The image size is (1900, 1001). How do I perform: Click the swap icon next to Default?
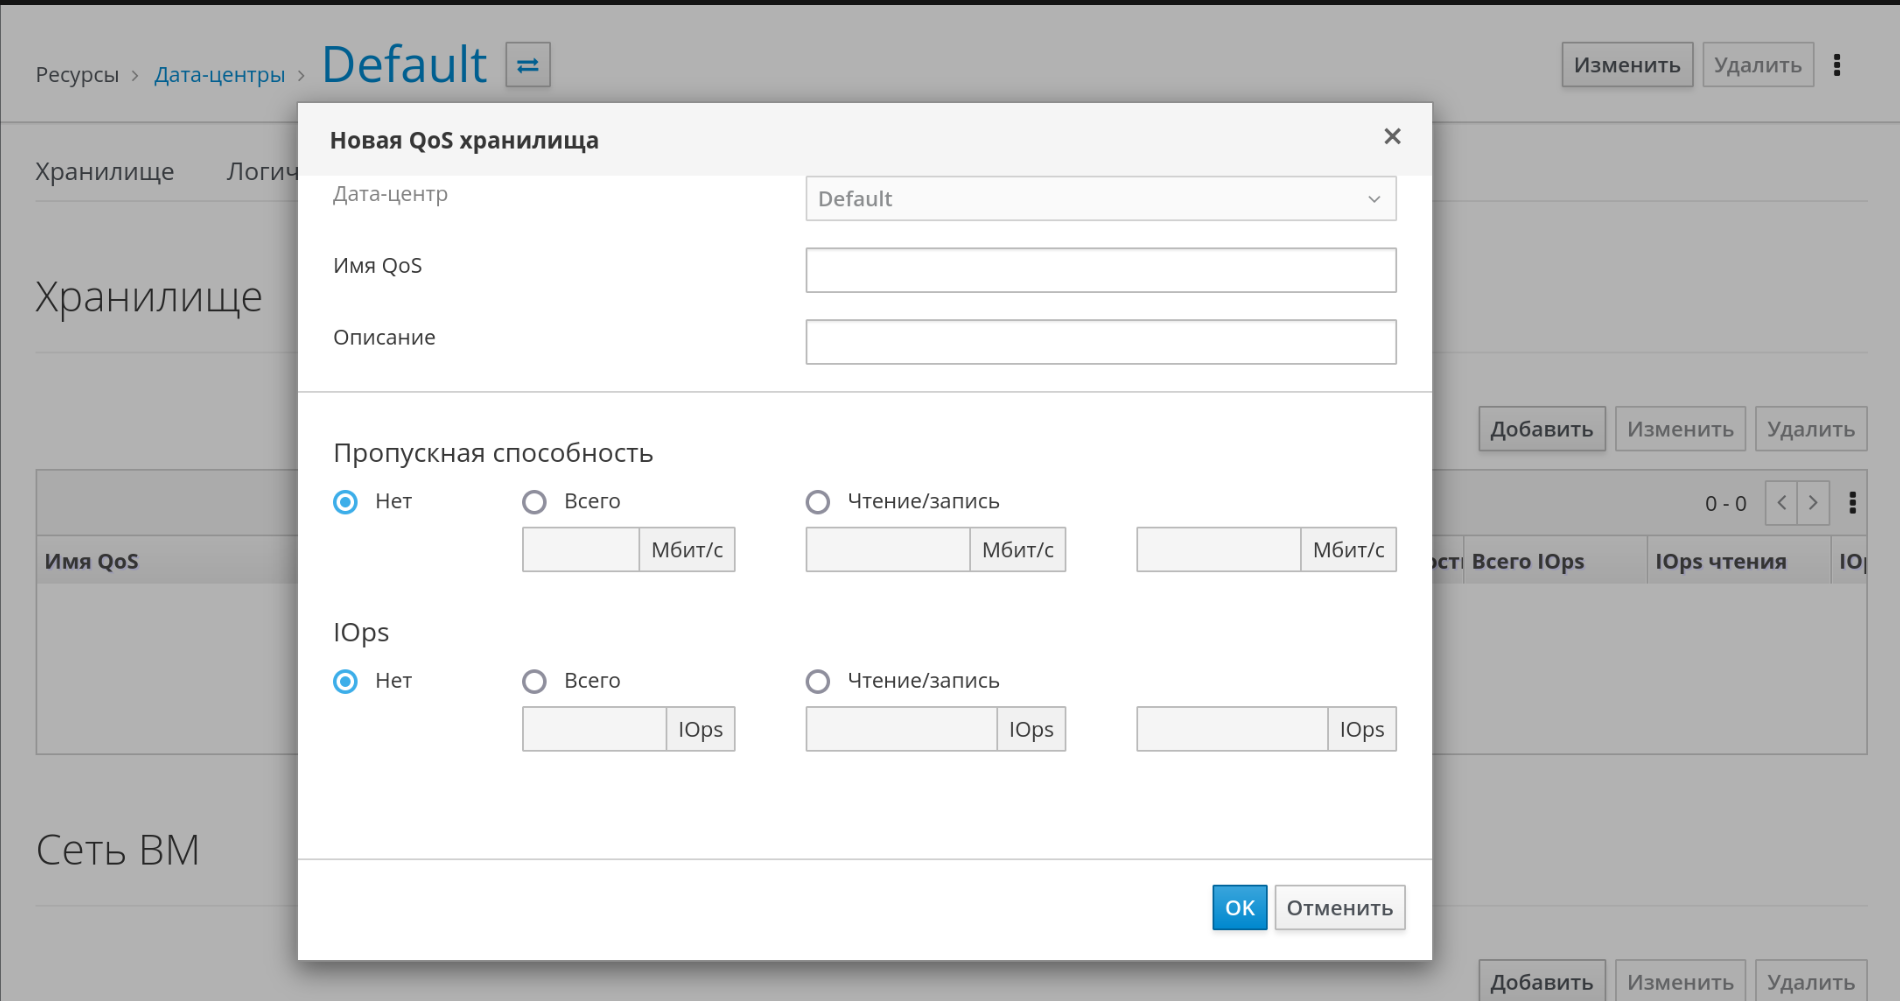pyautogui.click(x=527, y=65)
